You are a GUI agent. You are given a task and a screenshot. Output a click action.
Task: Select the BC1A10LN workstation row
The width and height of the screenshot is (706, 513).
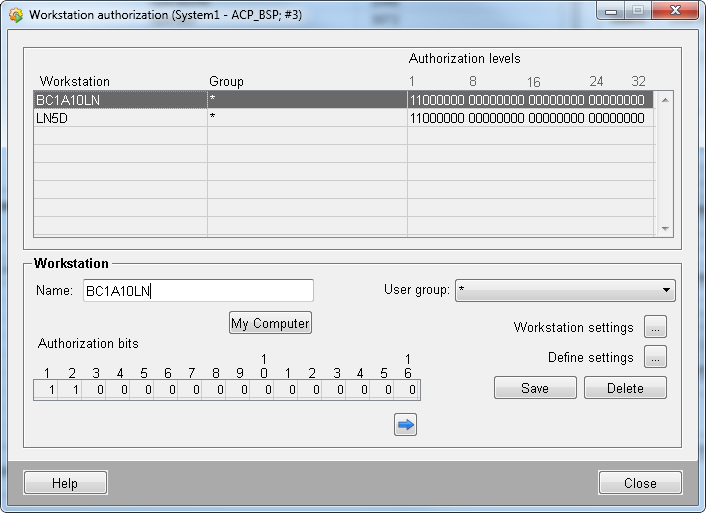(120, 100)
